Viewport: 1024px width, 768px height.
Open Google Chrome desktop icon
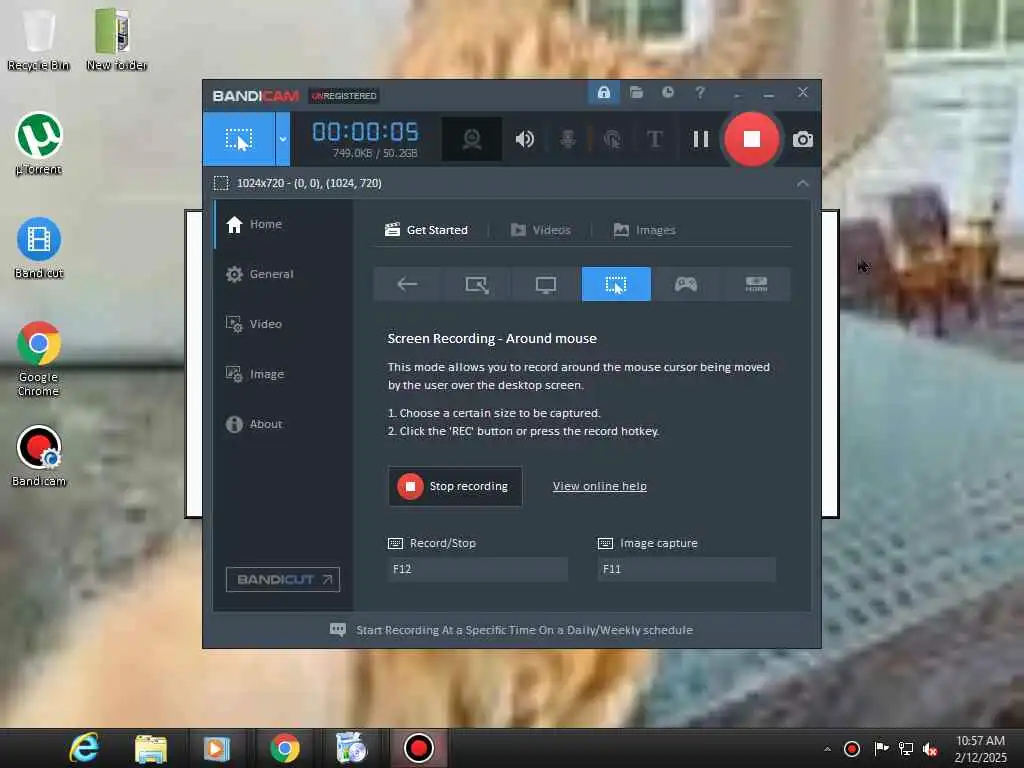click(x=39, y=359)
